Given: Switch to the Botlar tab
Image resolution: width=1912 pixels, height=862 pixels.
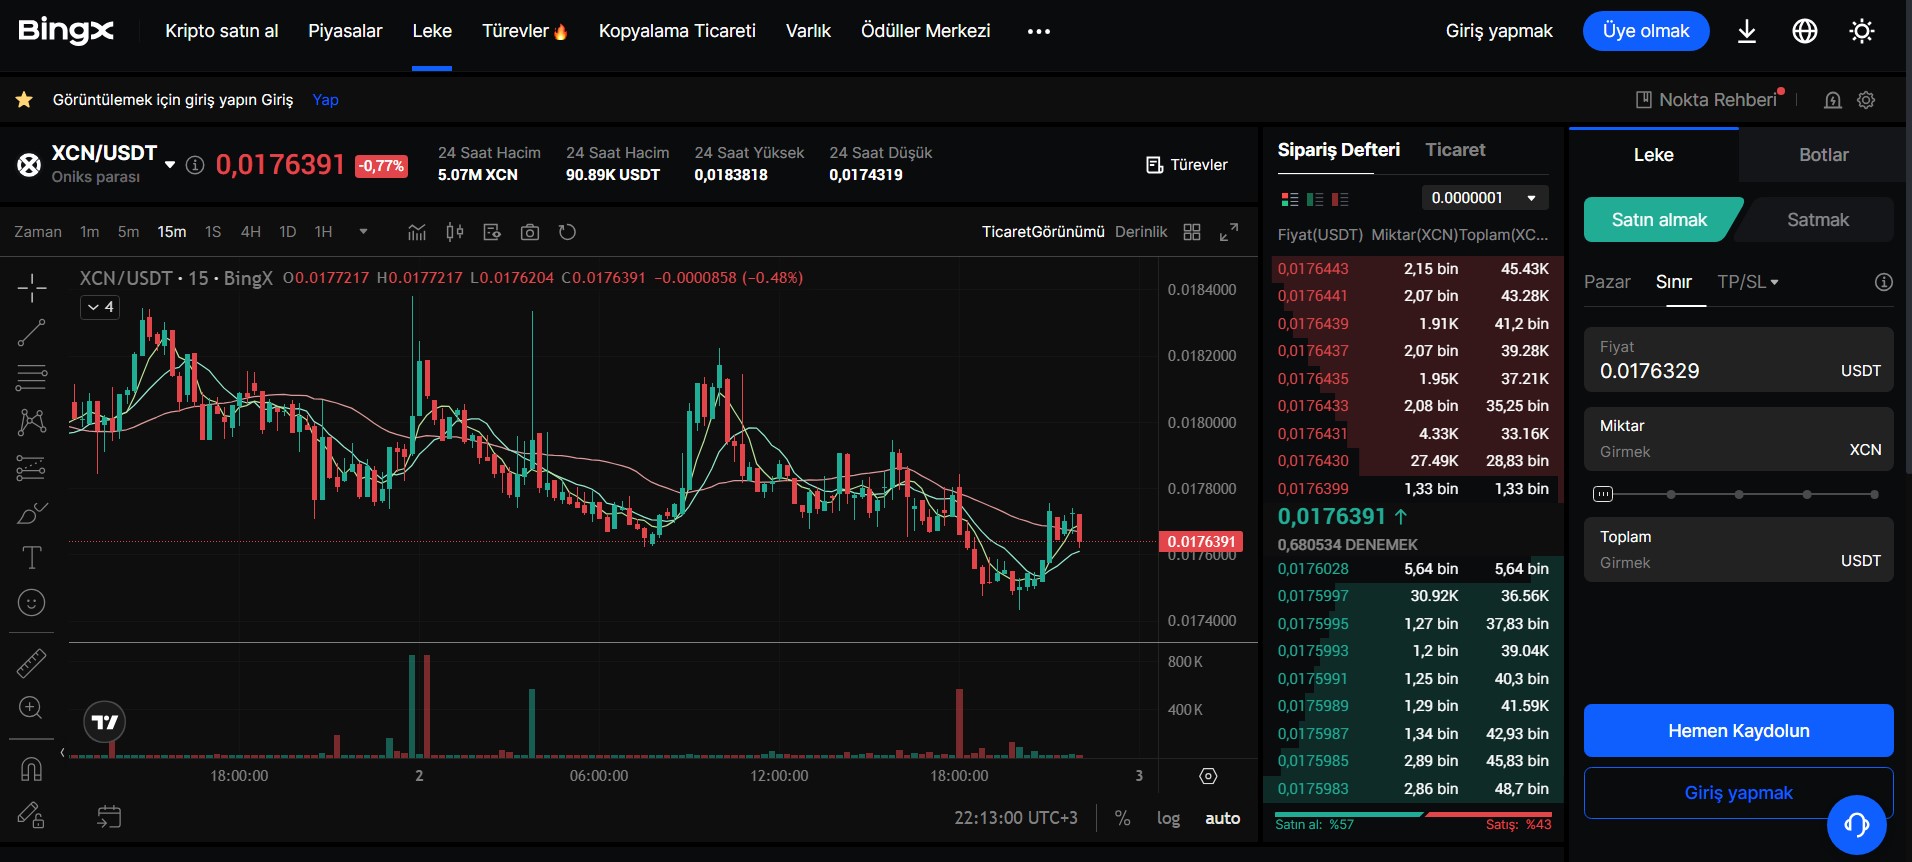Looking at the screenshot, I should pos(1824,155).
